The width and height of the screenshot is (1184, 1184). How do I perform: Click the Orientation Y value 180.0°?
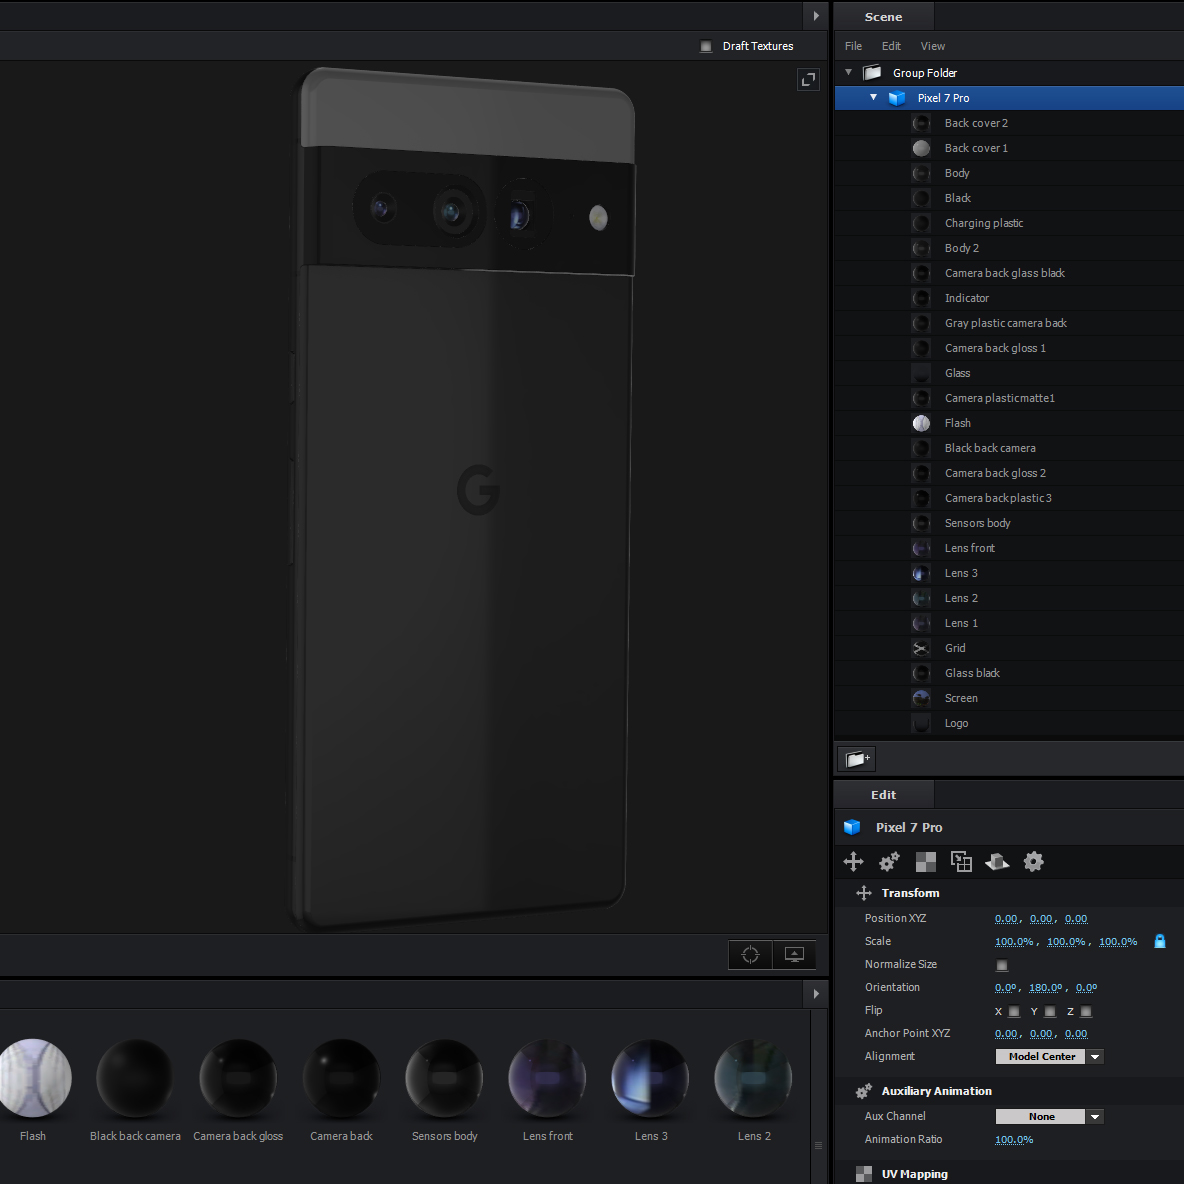click(x=1046, y=988)
